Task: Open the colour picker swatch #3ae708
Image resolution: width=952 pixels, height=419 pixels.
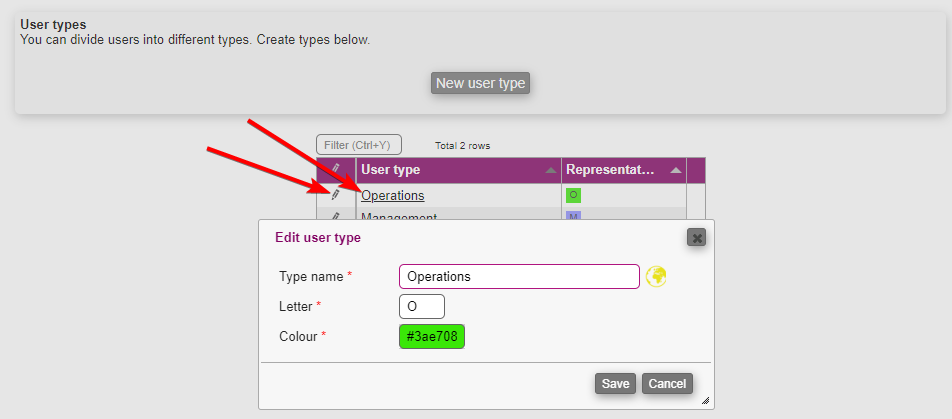Action: pos(432,337)
